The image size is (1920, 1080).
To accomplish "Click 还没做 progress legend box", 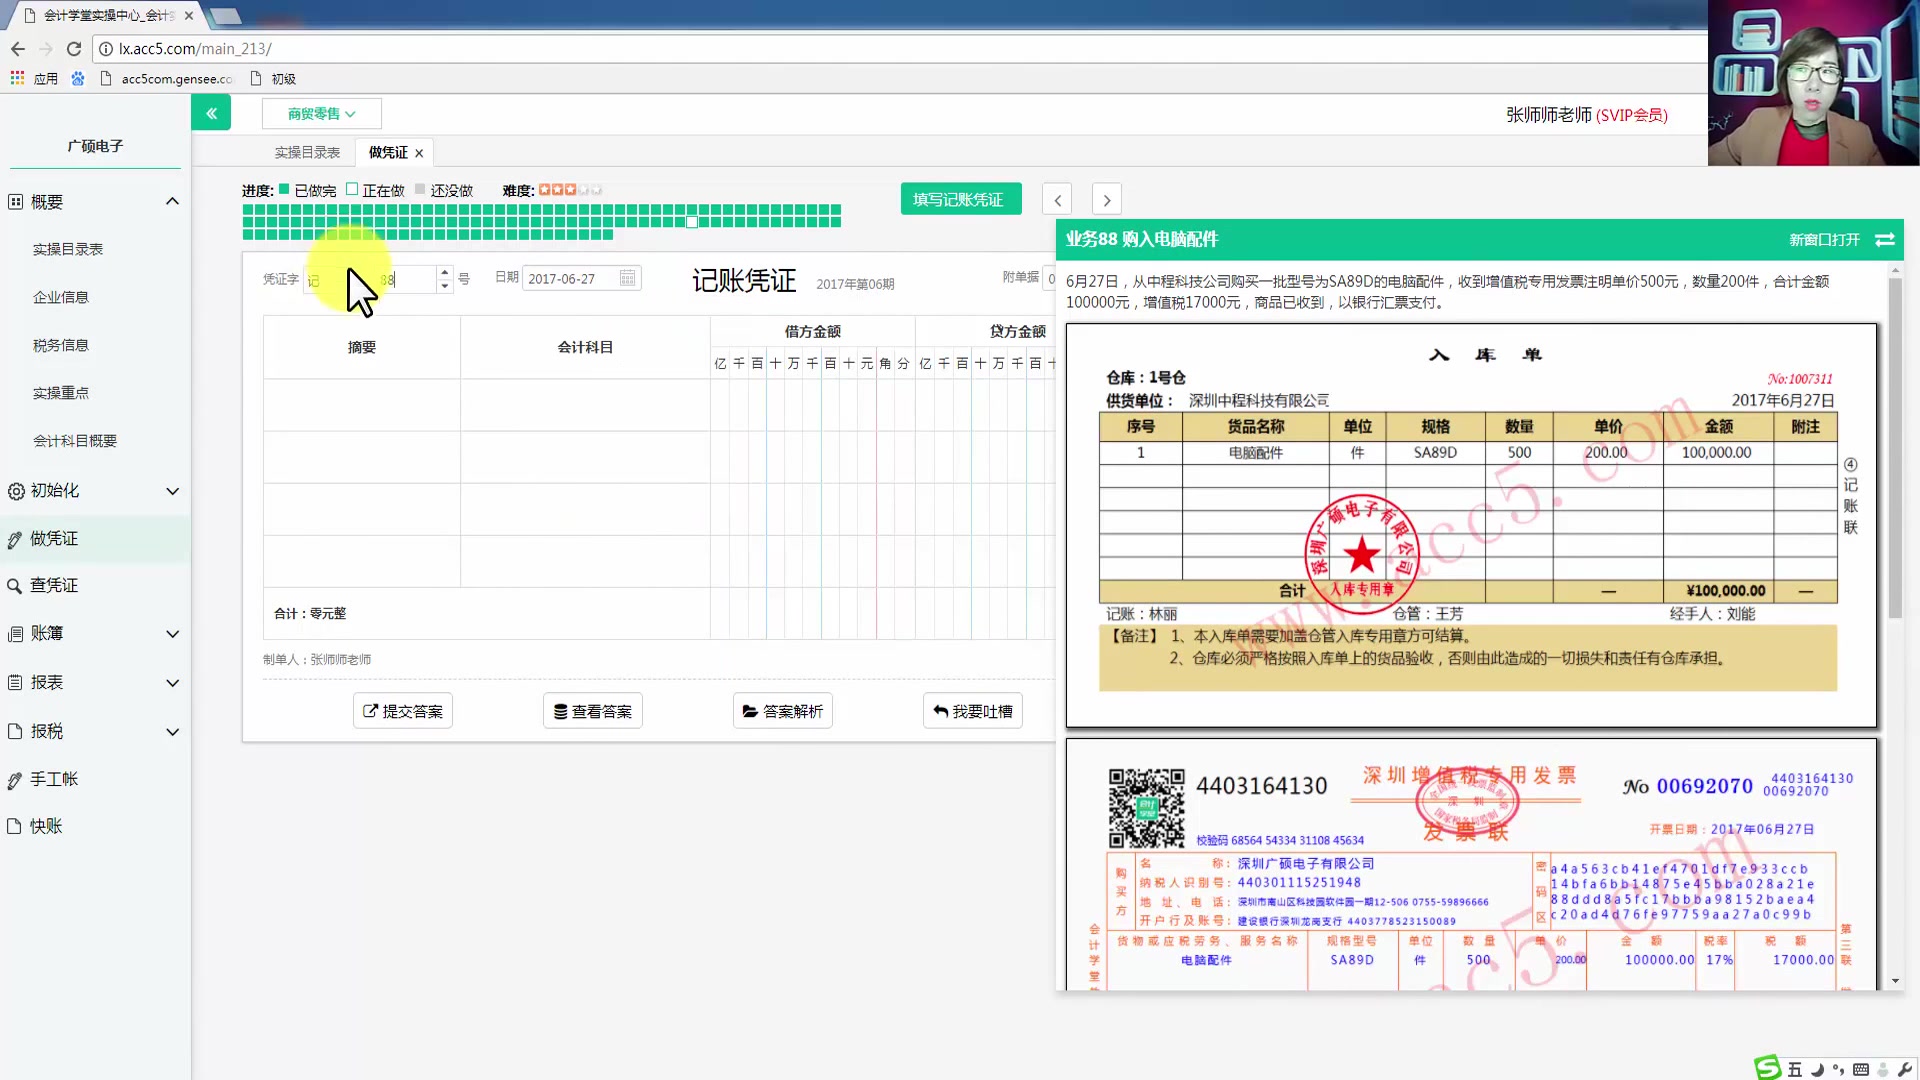I will (x=420, y=189).
